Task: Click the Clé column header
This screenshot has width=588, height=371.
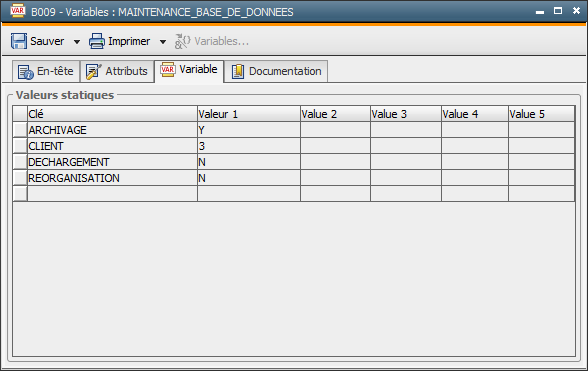Action: point(112,114)
